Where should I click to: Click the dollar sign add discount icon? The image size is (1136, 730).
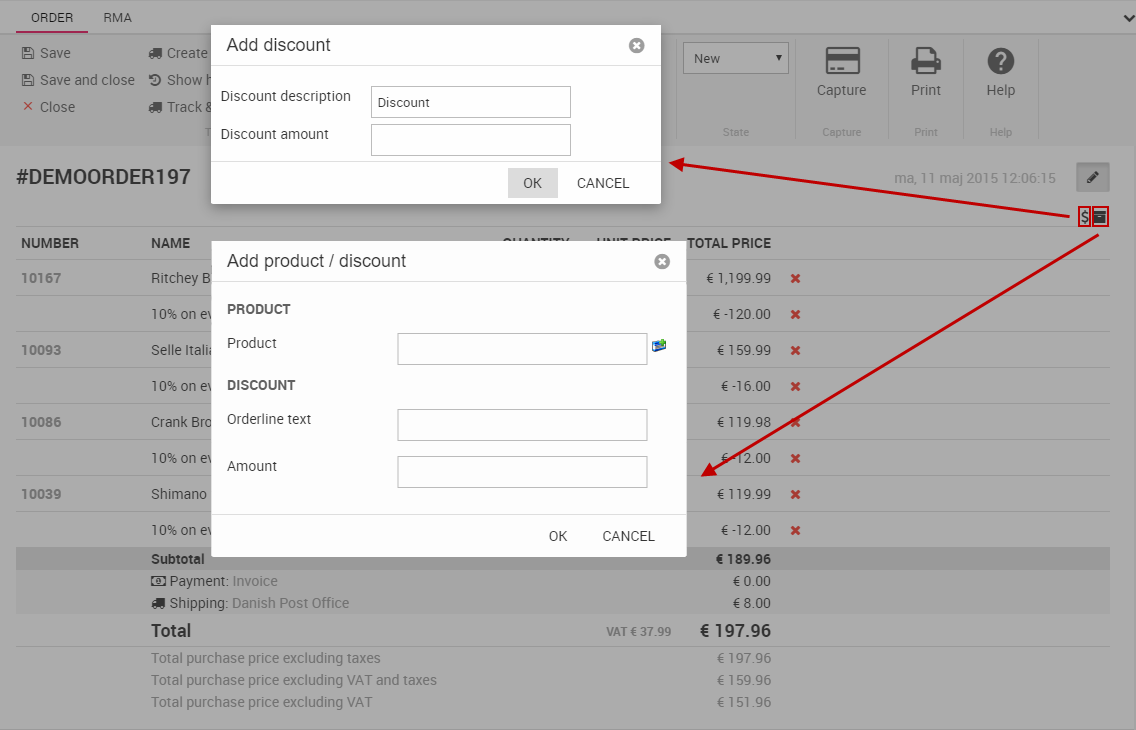pyautogui.click(x=1084, y=216)
